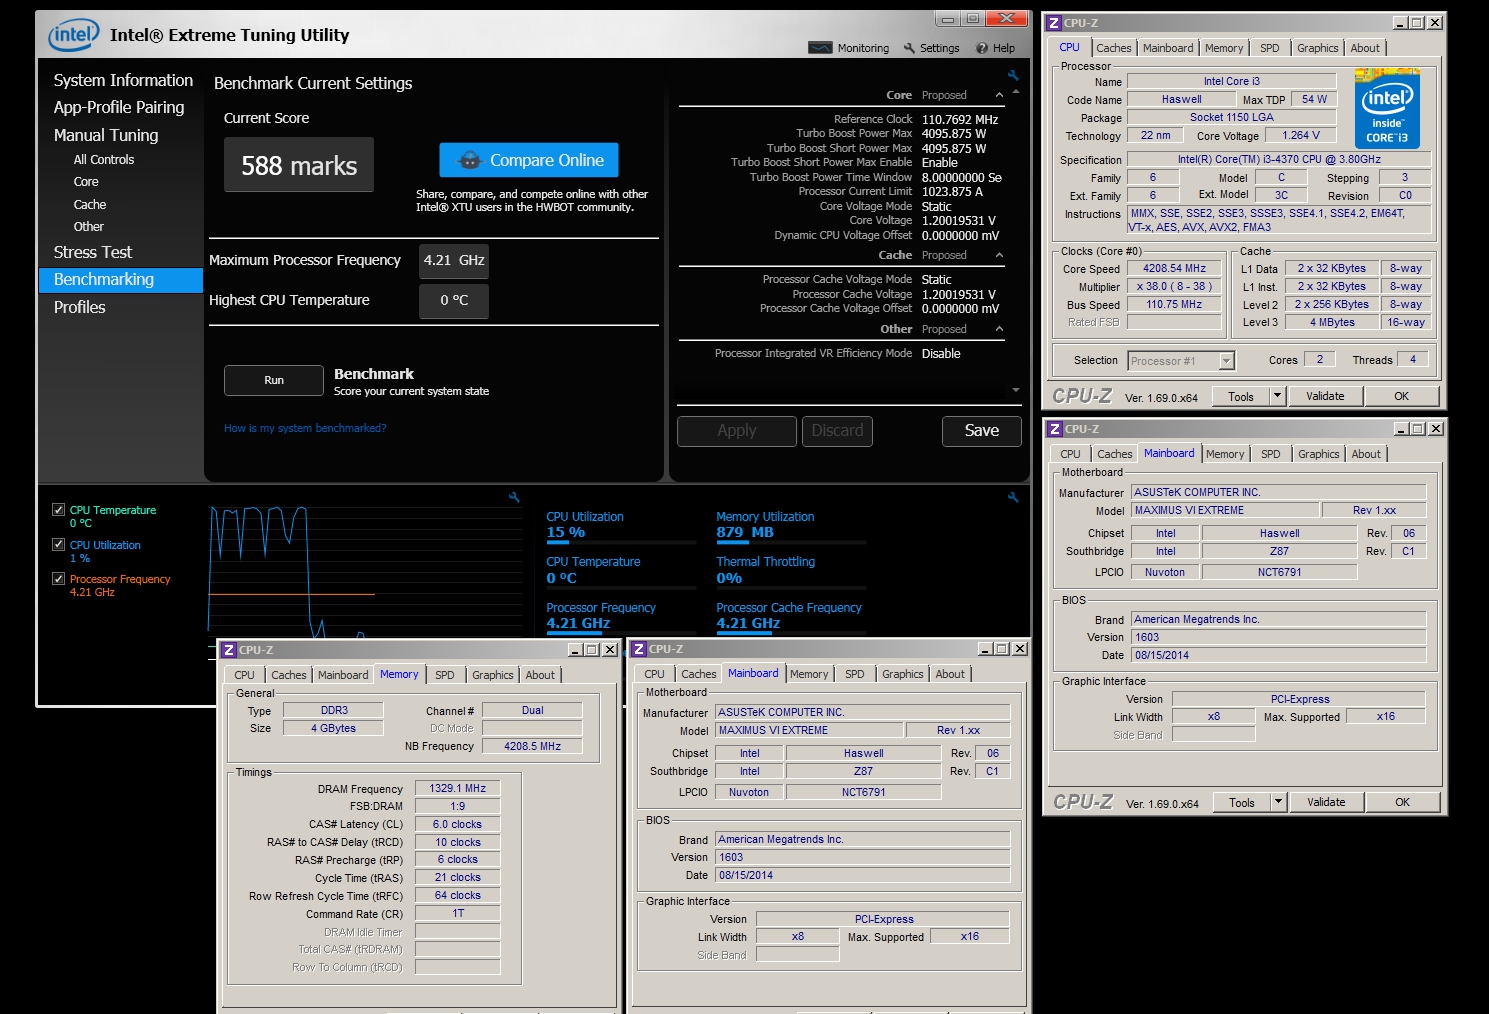Go to App-Profile Pairing
1489x1014 pixels.
(119, 107)
